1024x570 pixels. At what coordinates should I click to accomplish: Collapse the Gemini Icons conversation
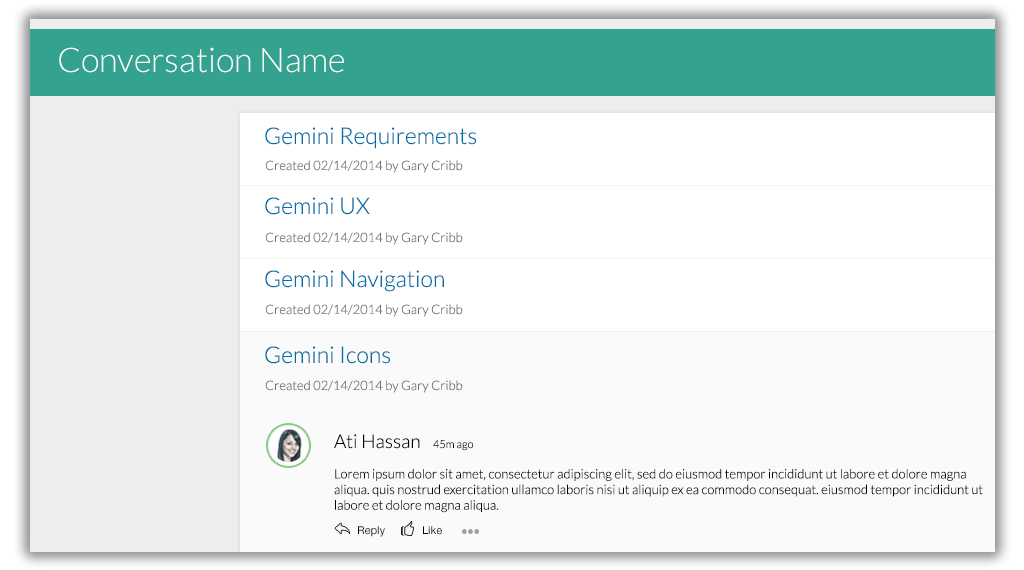click(x=327, y=355)
